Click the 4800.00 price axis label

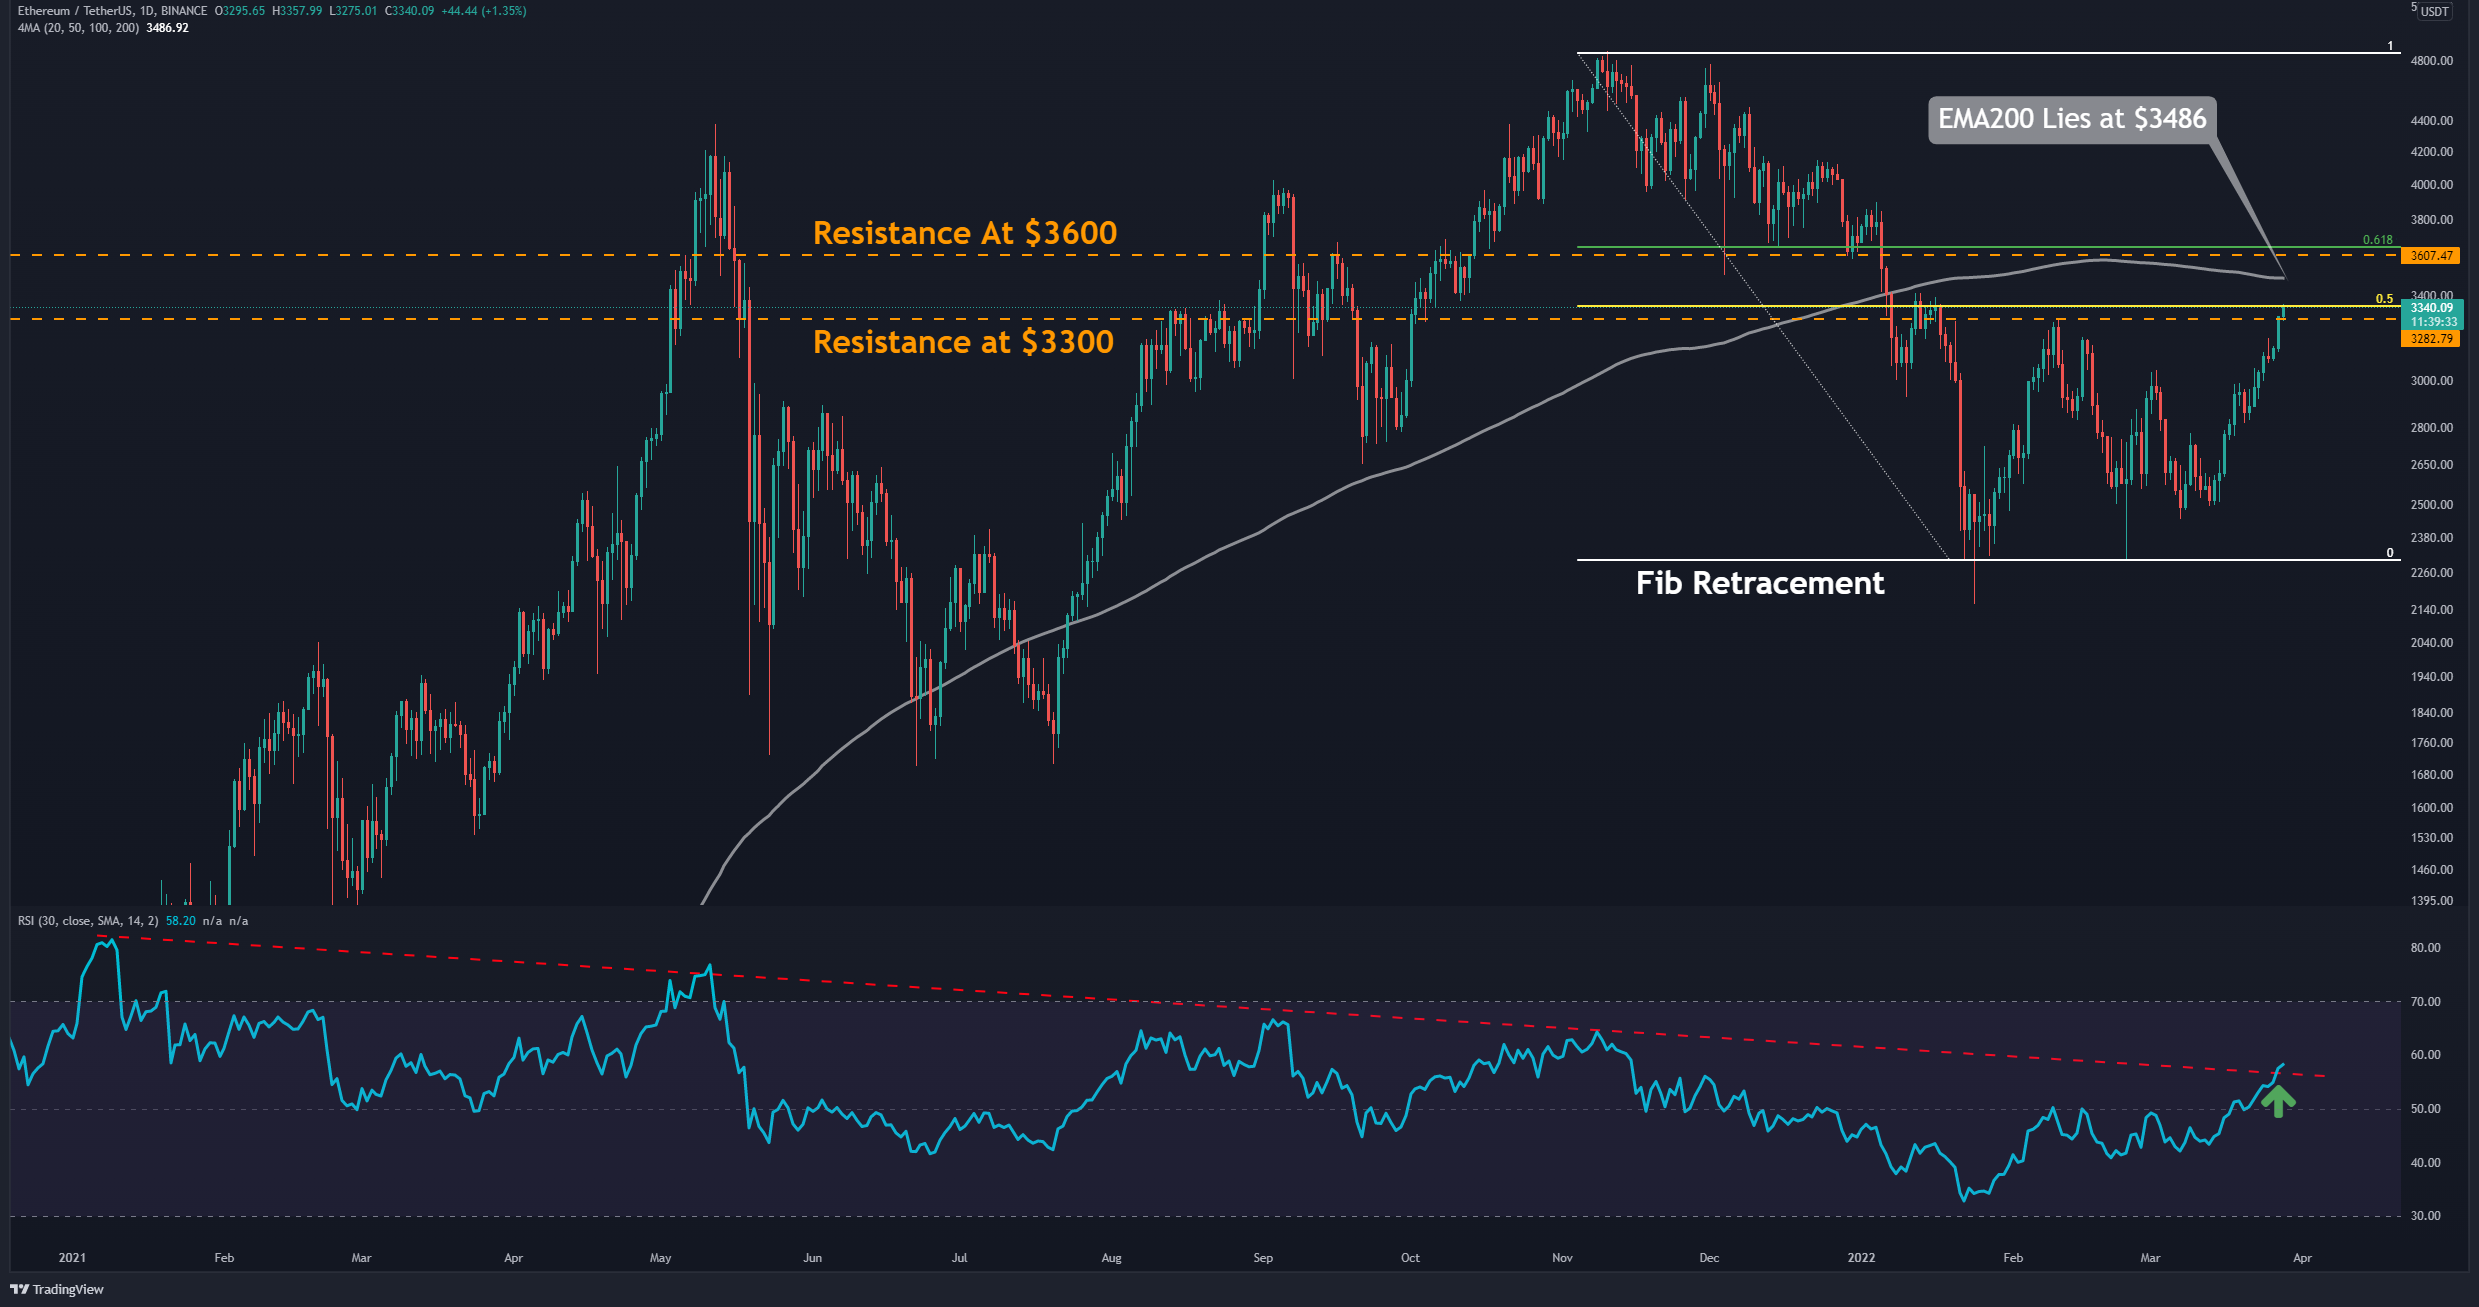(x=2431, y=61)
